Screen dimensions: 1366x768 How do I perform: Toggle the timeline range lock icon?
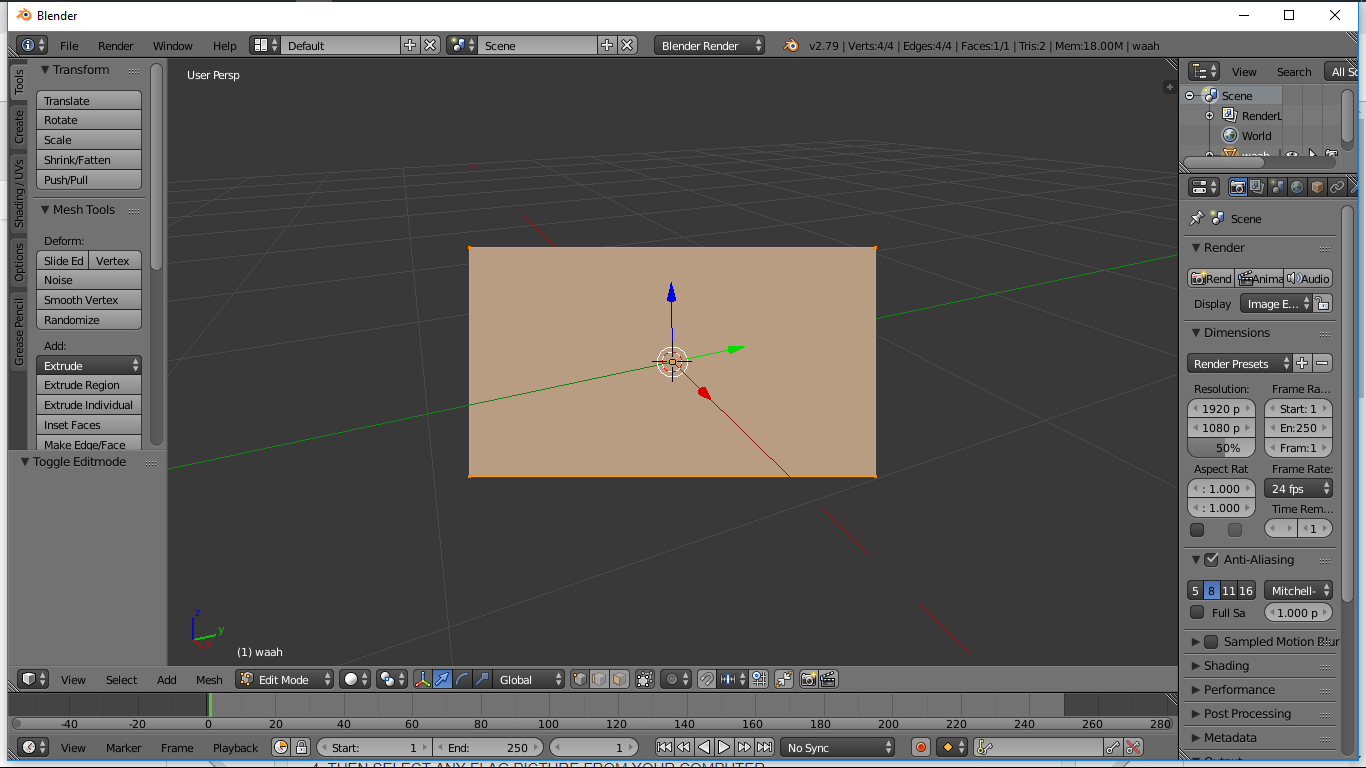pos(301,747)
